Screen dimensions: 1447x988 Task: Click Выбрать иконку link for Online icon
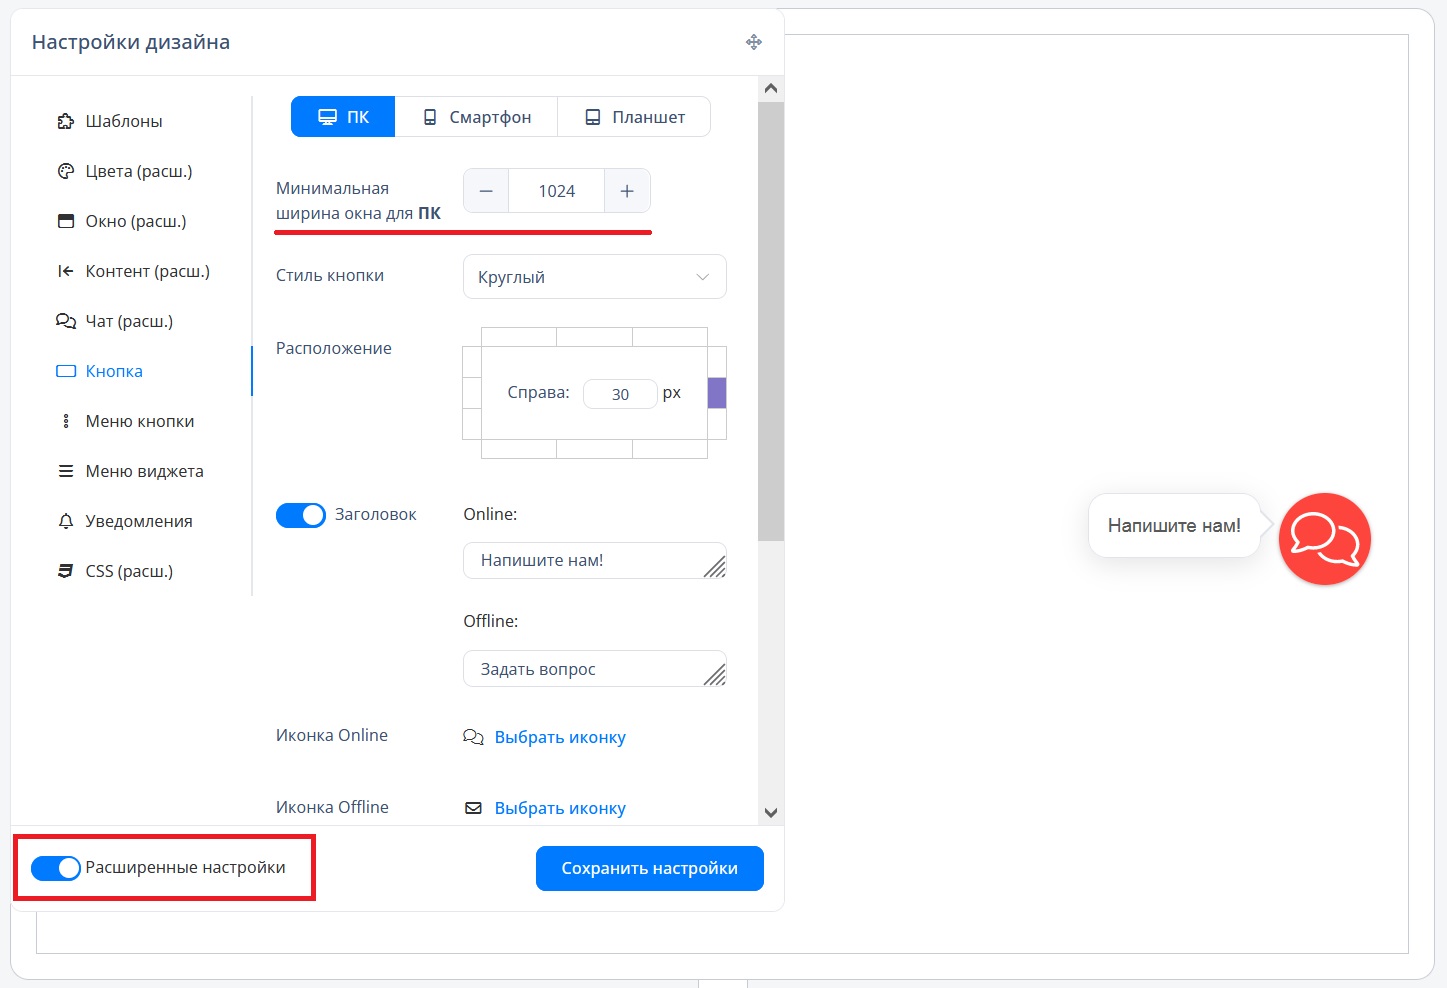click(x=559, y=737)
